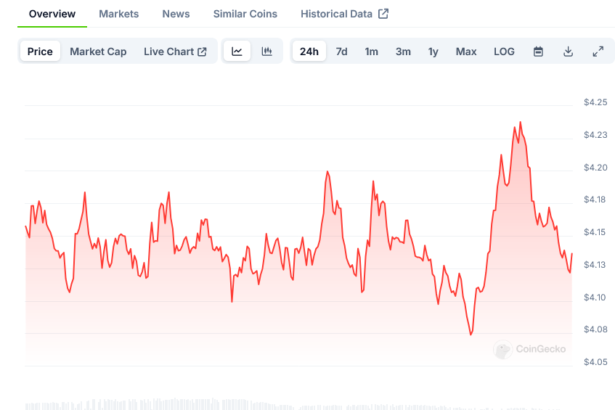The width and height of the screenshot is (615, 410).
Task: Choose the 1y time range
Action: 433,51
